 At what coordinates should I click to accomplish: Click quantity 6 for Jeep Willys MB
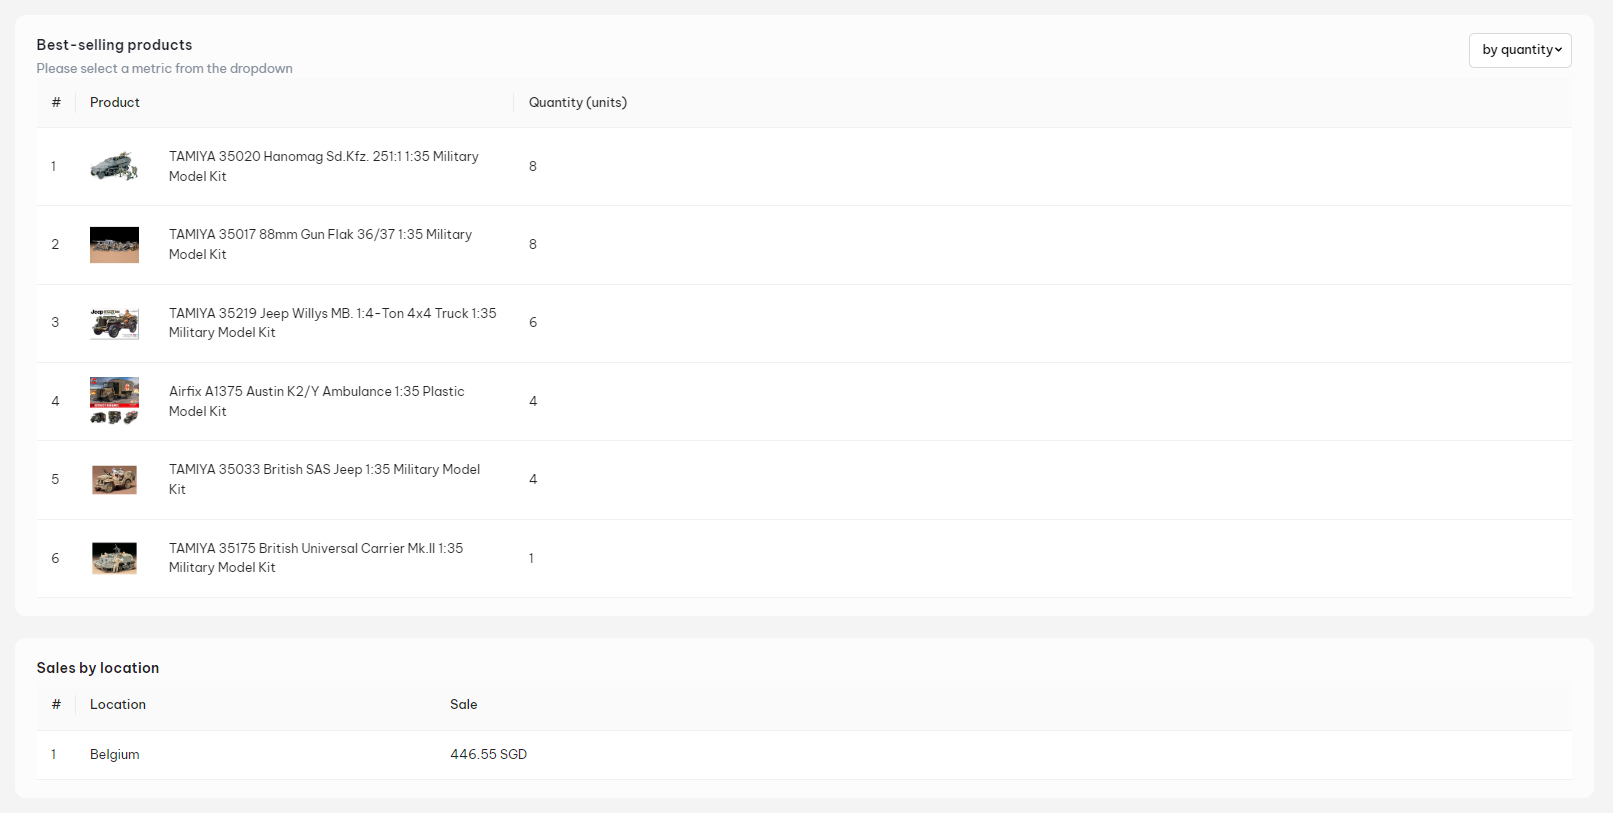(533, 322)
